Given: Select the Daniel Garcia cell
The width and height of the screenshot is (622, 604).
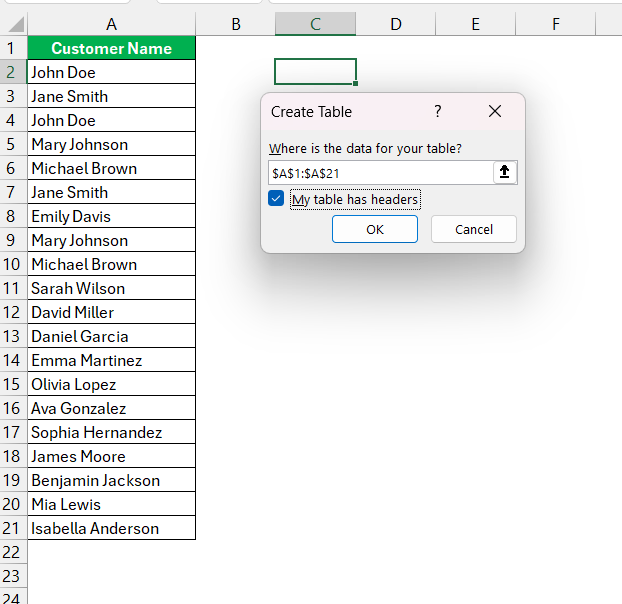Looking at the screenshot, I should [x=111, y=336].
